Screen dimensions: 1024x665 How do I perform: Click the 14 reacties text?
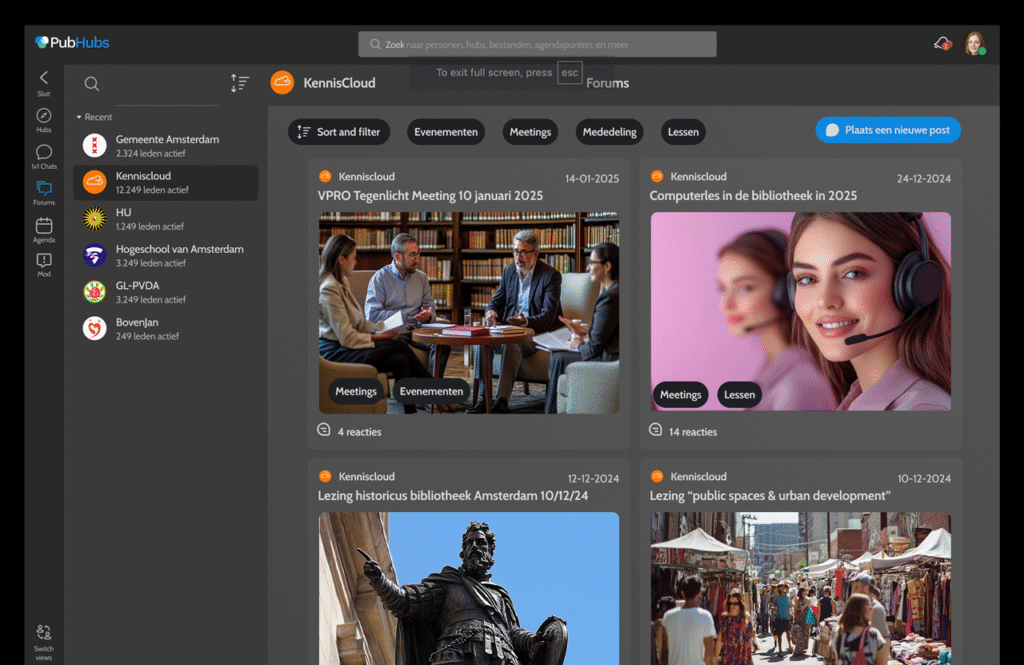tap(693, 432)
